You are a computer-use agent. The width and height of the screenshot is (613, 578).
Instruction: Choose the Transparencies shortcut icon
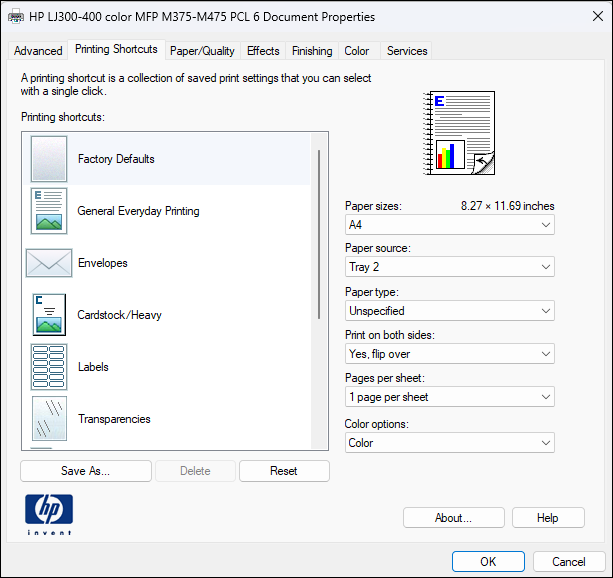point(49,418)
